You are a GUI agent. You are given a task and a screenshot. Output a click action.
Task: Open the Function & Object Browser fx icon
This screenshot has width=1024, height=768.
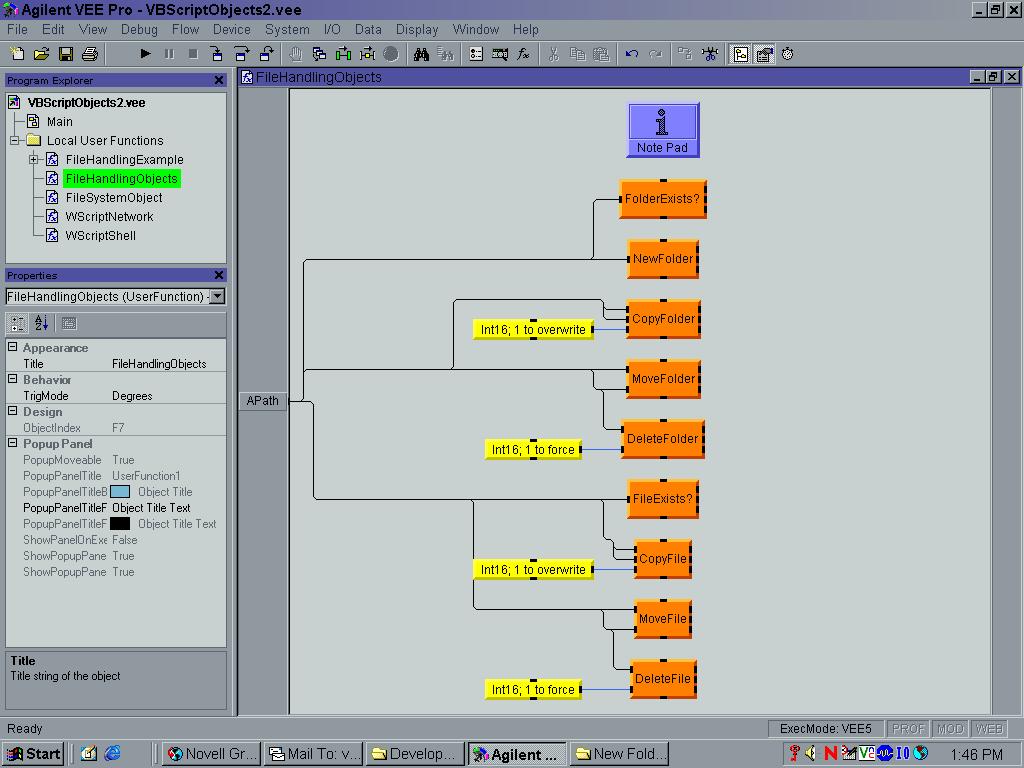(523, 54)
